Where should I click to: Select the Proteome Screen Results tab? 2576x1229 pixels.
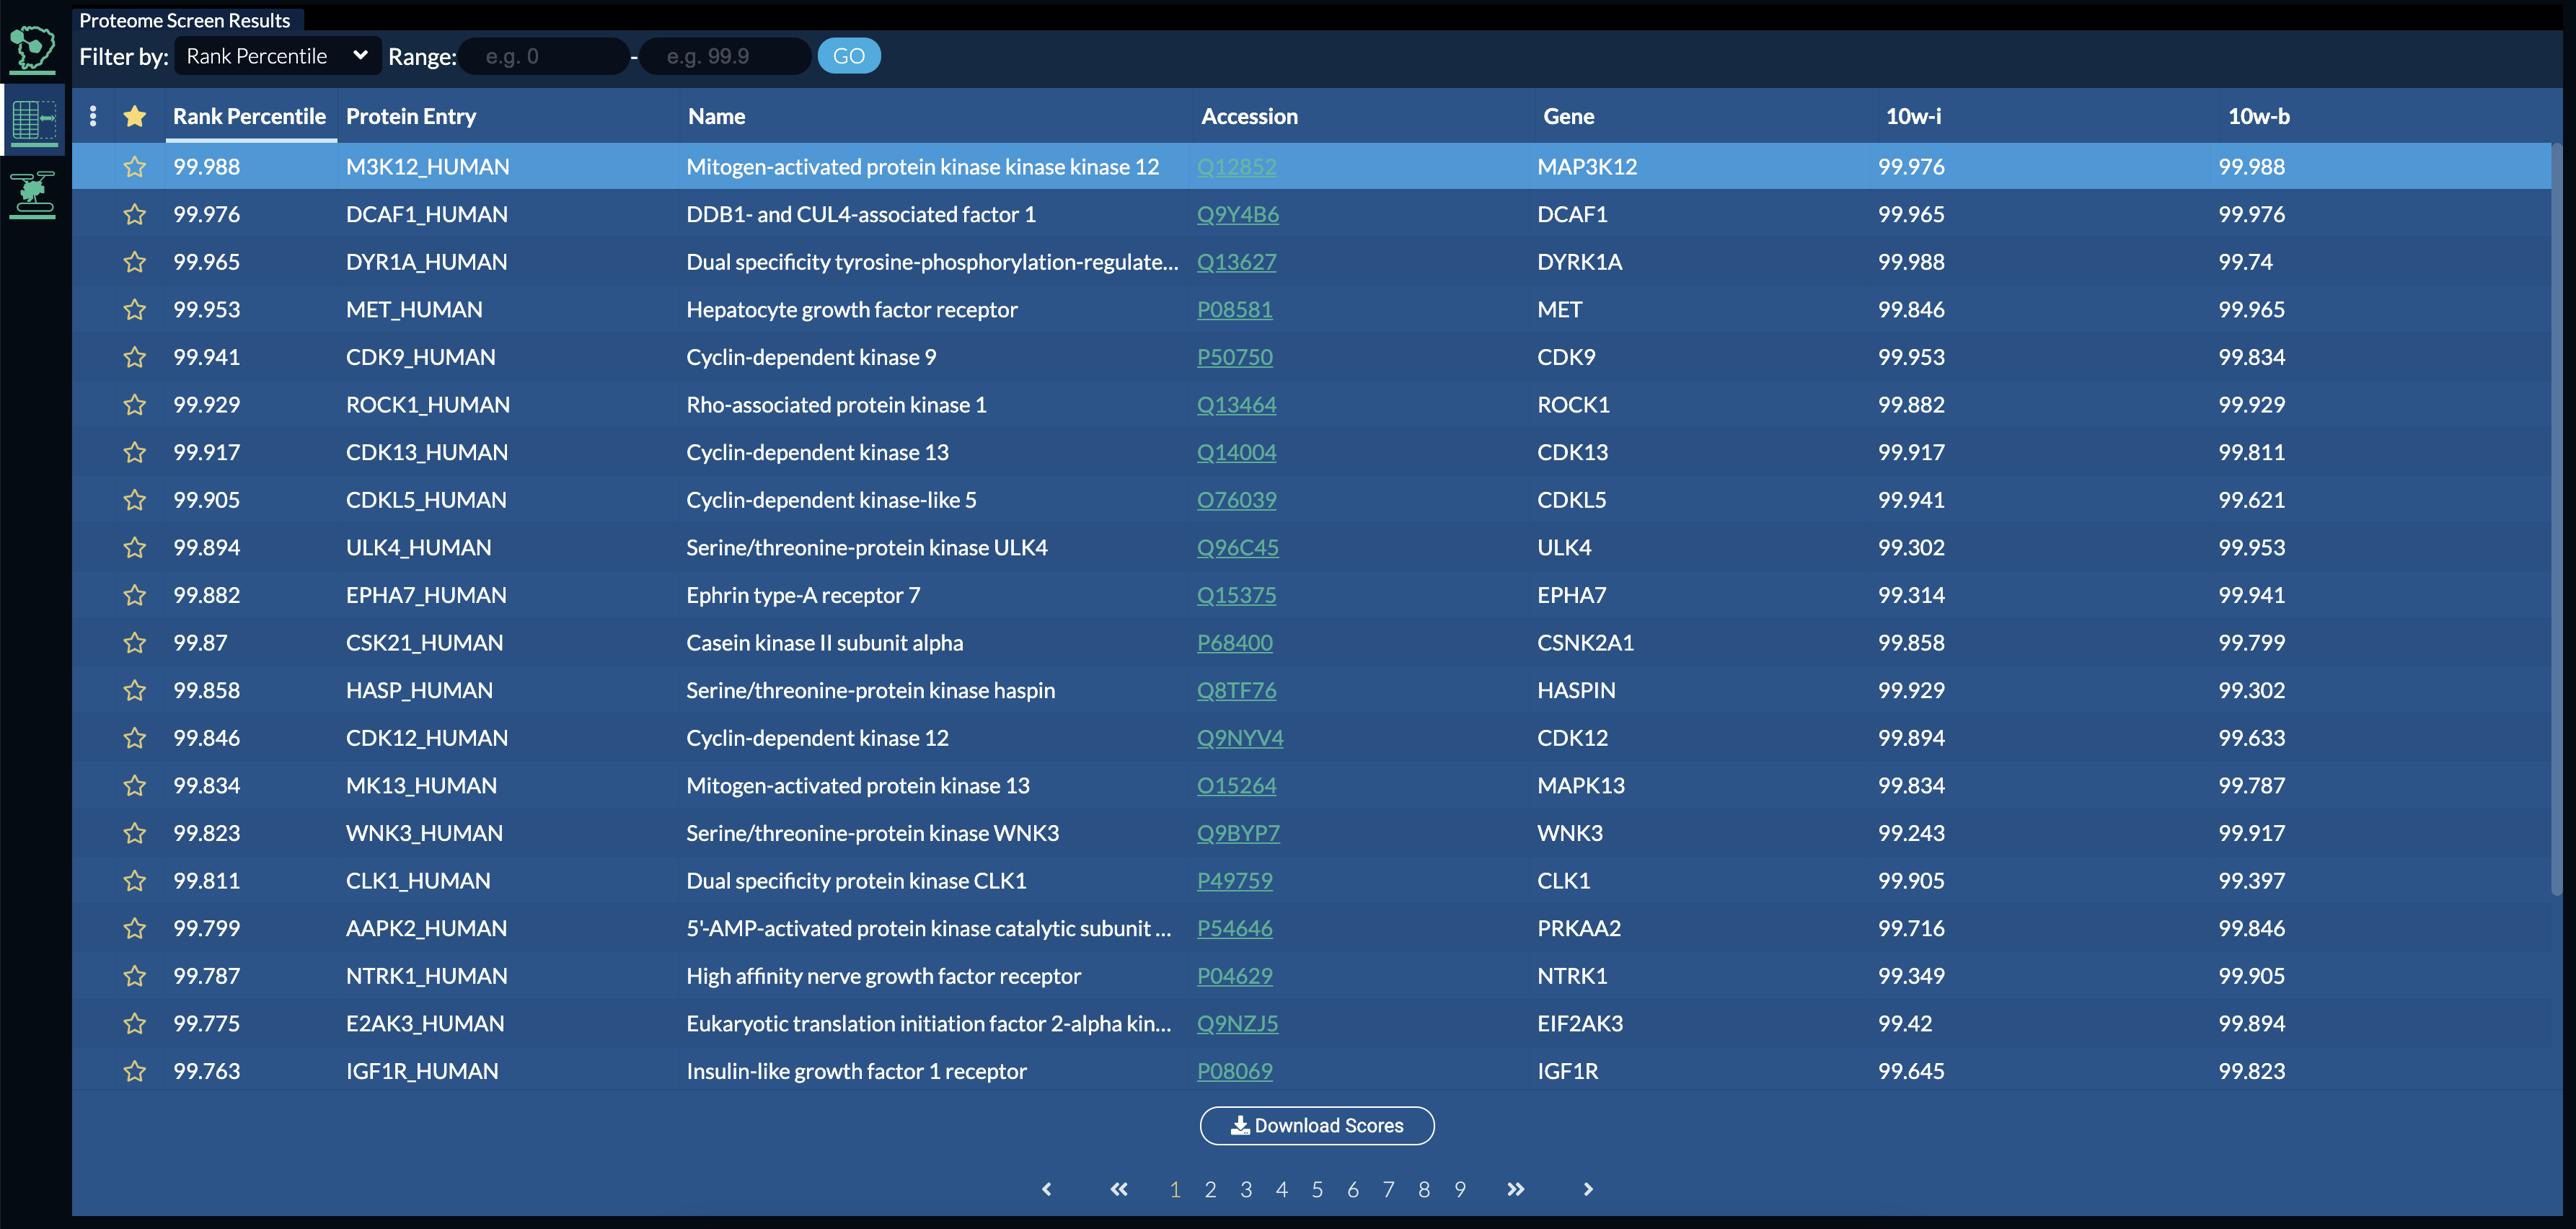(185, 20)
